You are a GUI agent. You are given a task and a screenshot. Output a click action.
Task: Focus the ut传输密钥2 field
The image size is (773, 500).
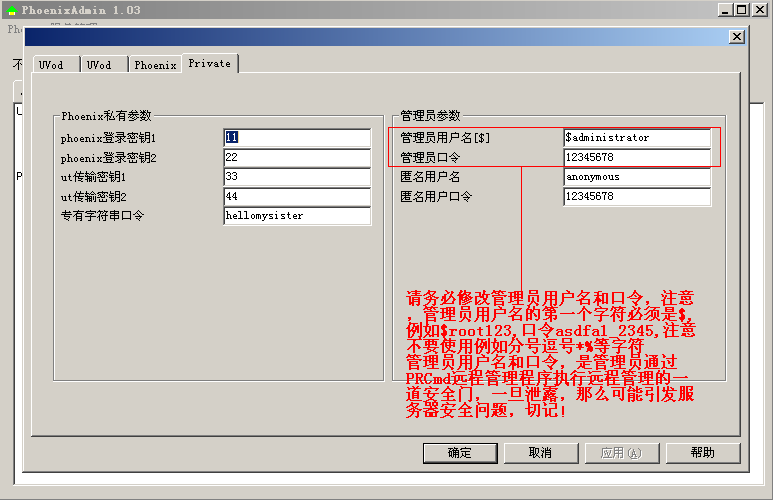click(297, 196)
